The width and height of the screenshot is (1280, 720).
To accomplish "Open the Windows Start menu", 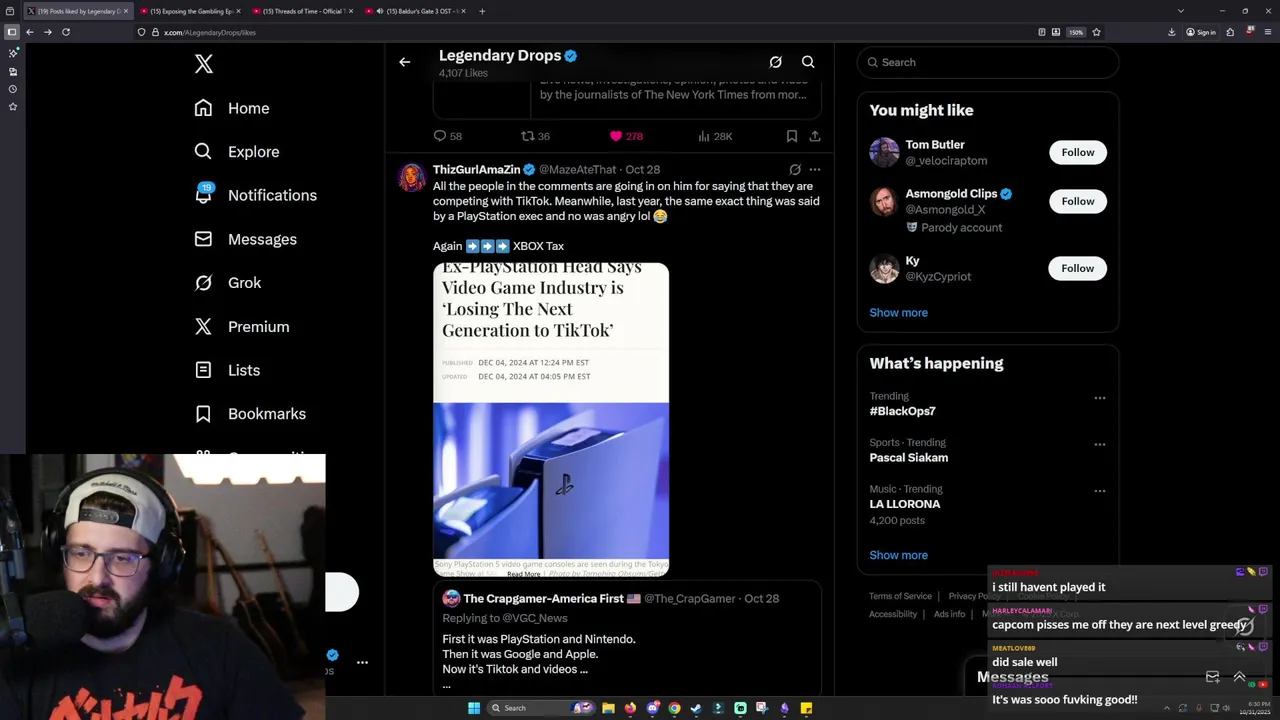I will [x=474, y=708].
